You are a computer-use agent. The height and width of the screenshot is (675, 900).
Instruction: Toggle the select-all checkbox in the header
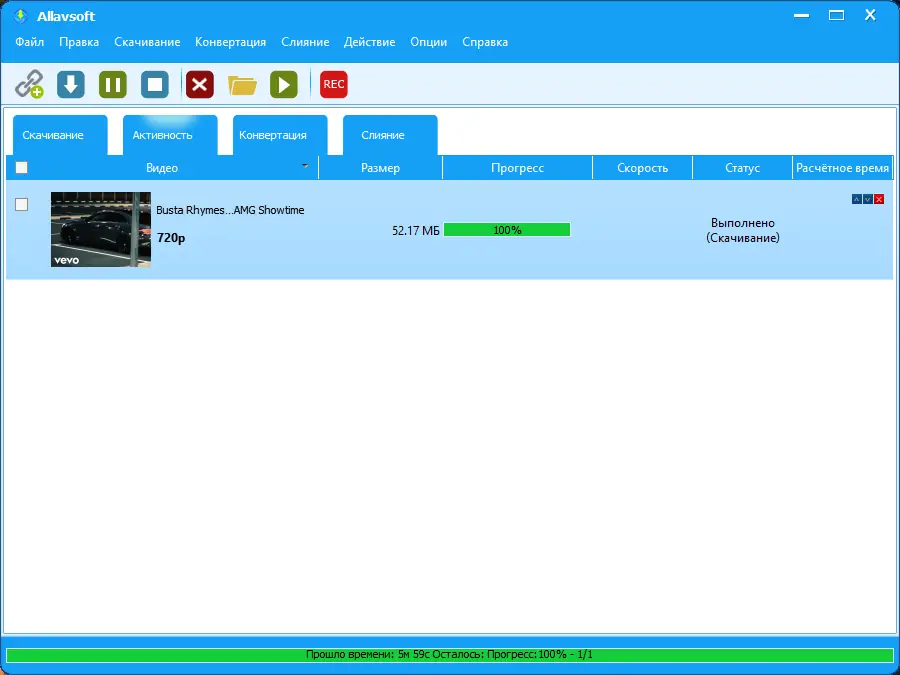click(21, 168)
